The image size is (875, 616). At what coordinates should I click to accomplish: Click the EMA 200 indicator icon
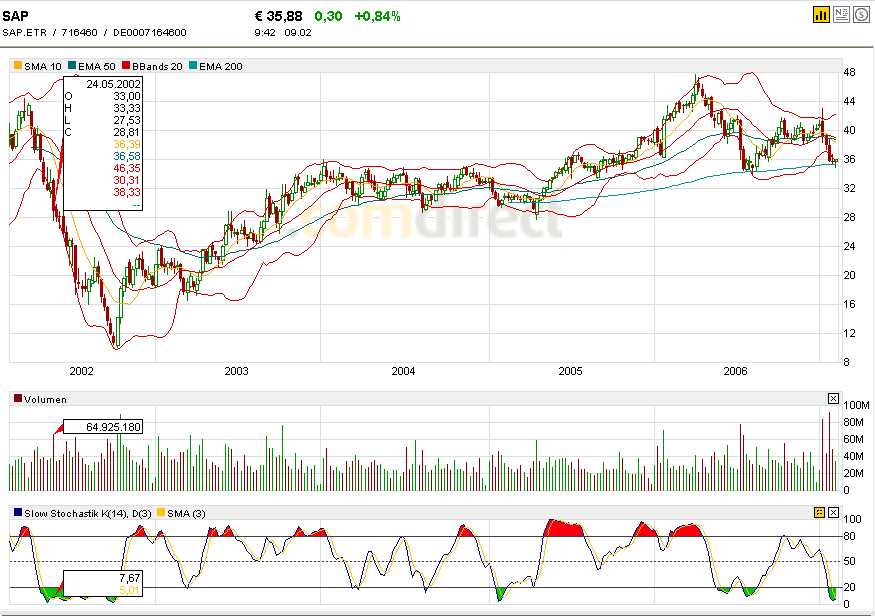[x=192, y=66]
